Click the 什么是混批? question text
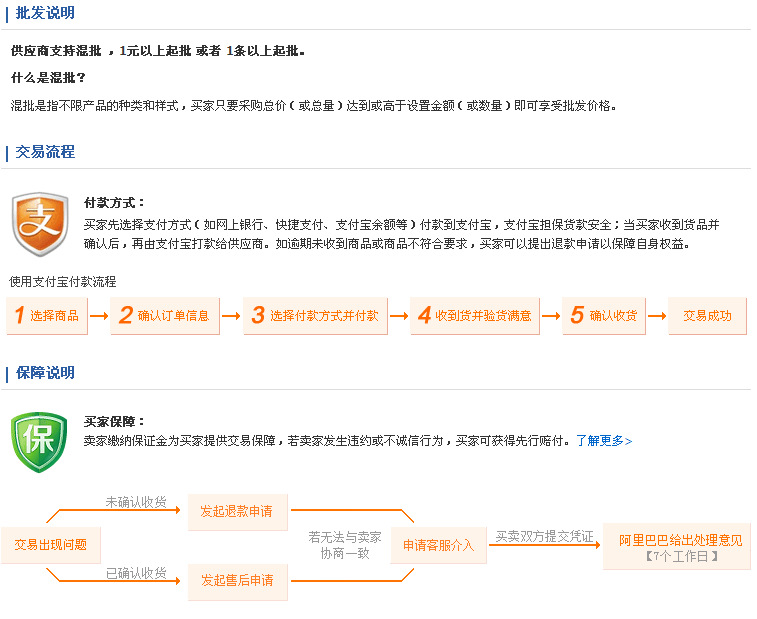This screenshot has width=757, height=619. pos(48,78)
